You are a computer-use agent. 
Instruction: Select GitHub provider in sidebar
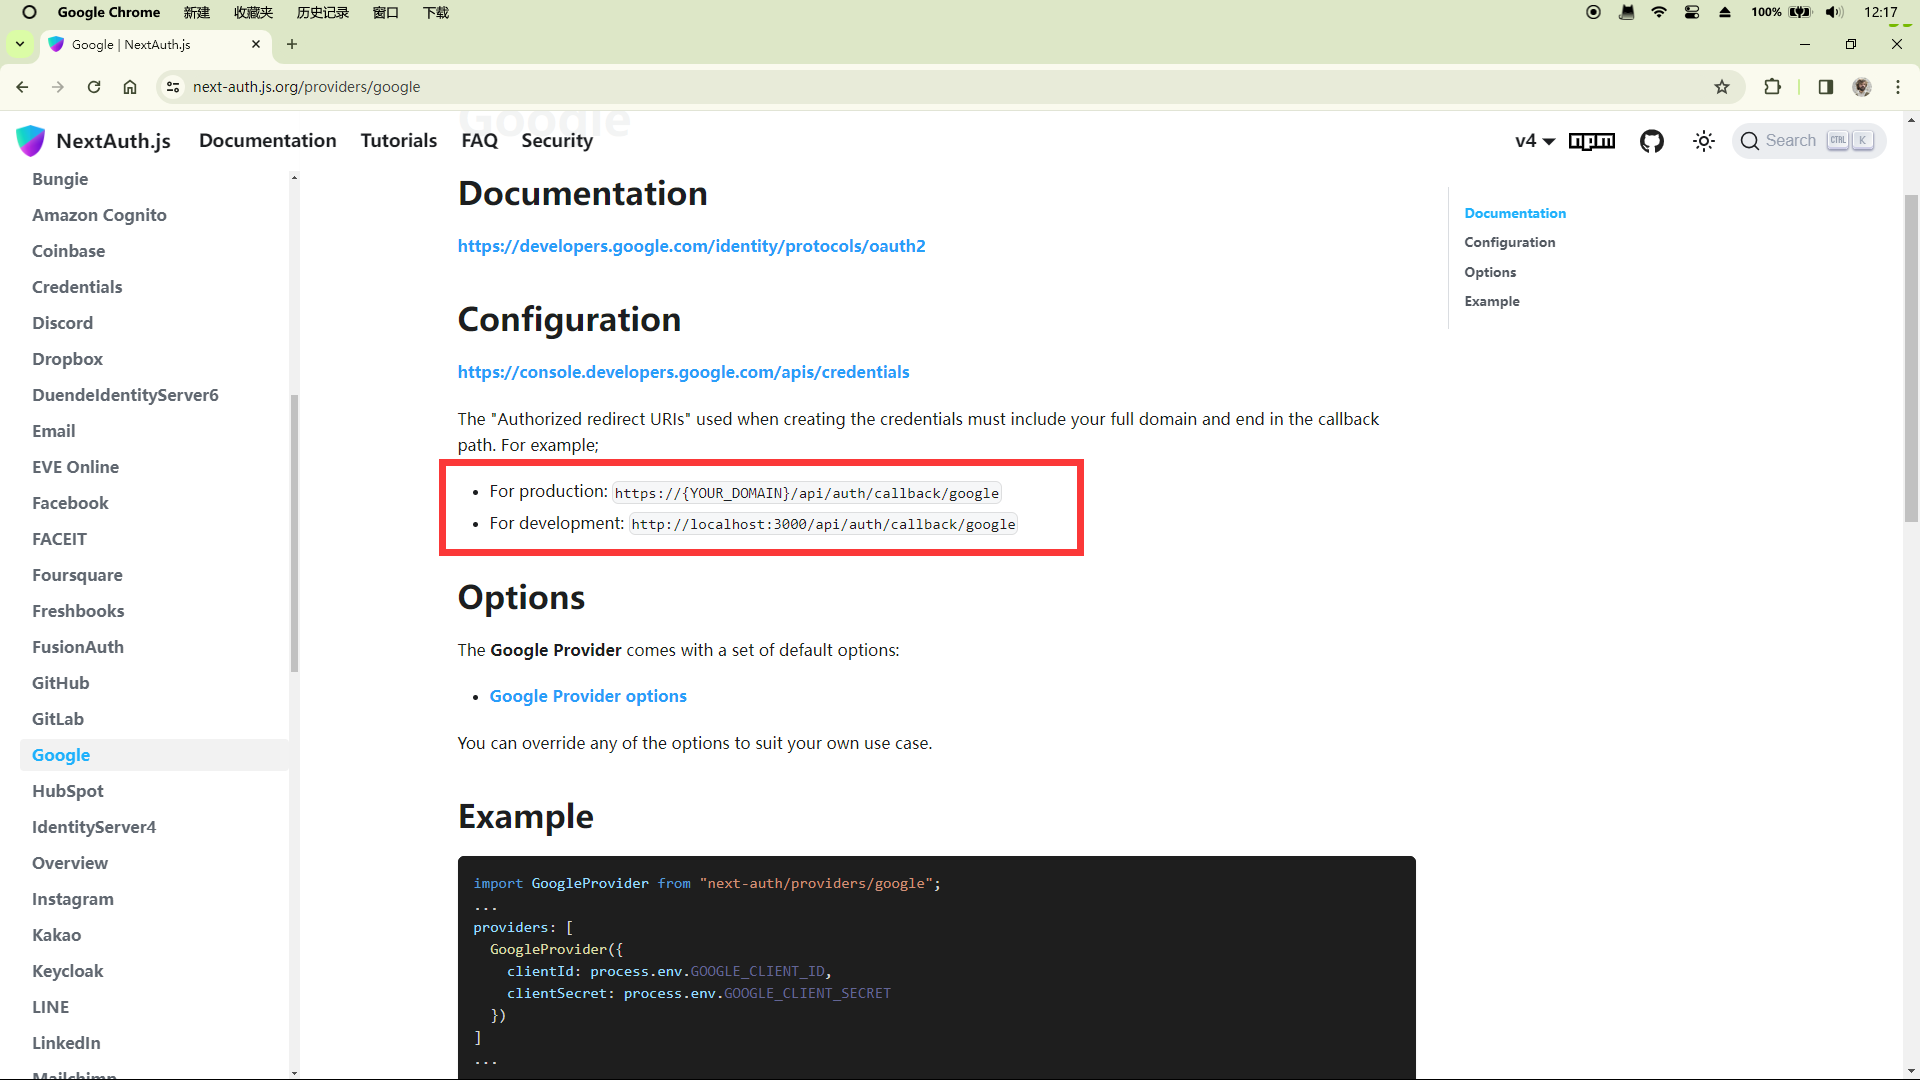[60, 683]
